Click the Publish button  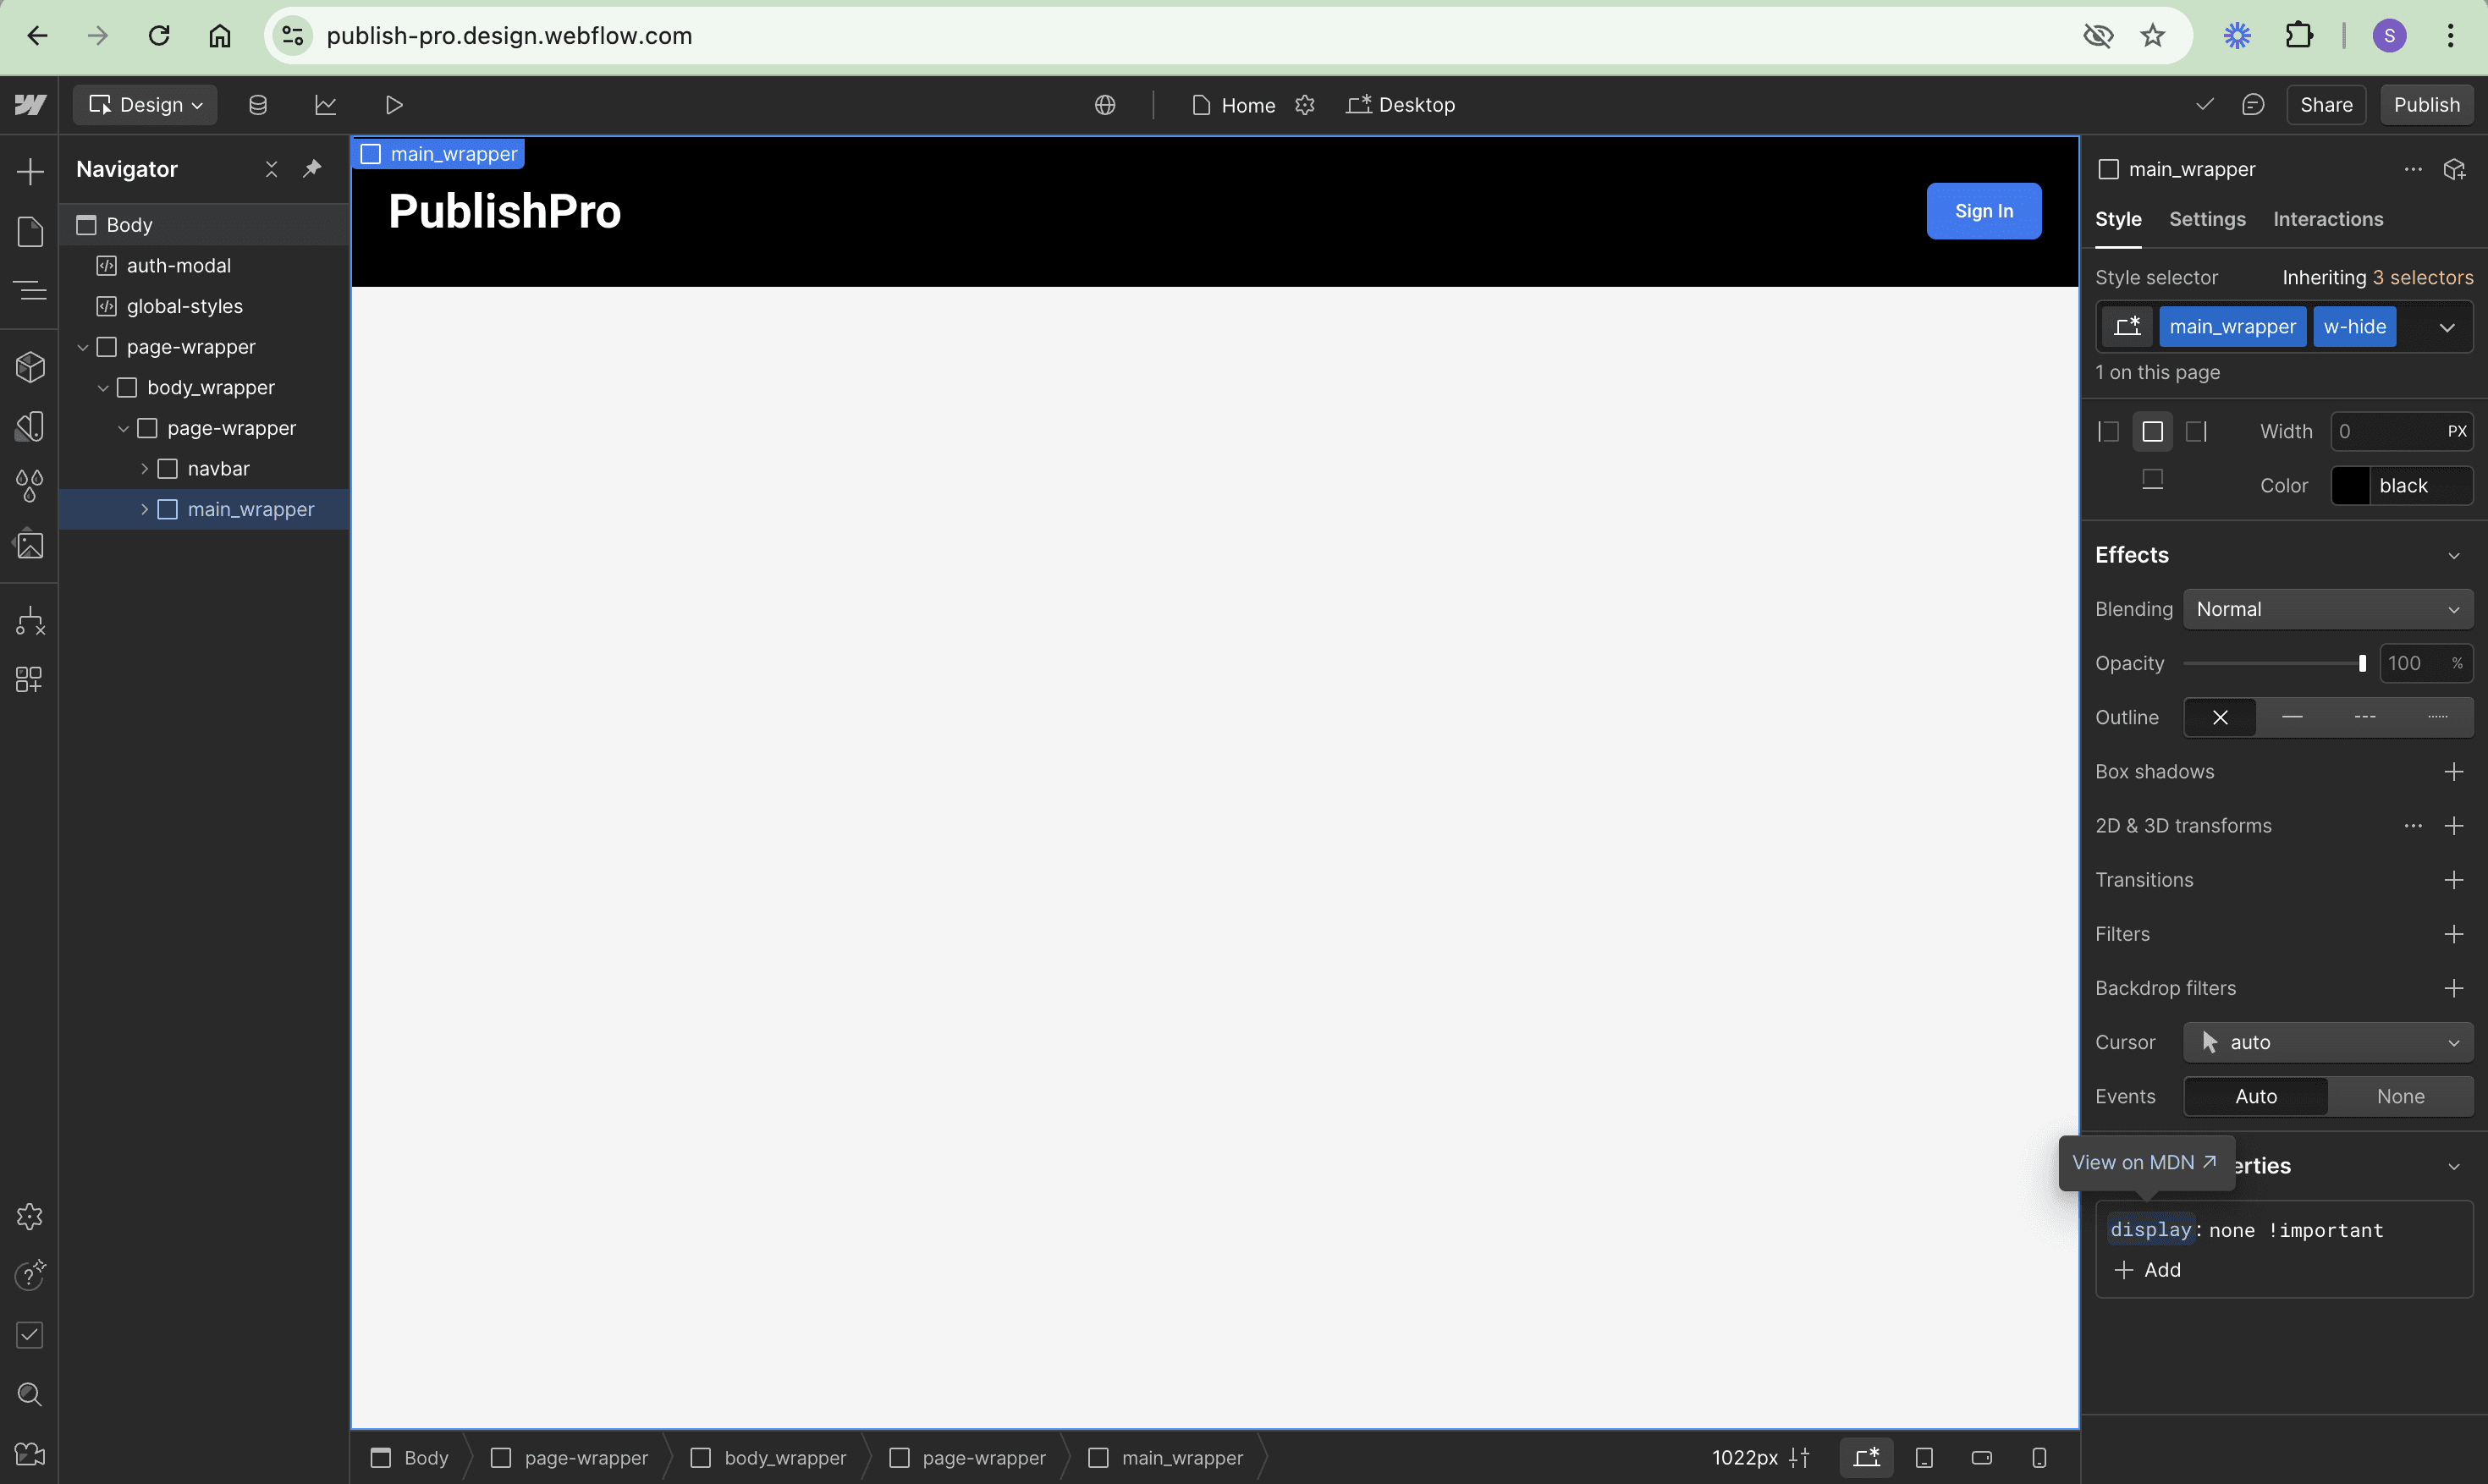[x=2426, y=105]
